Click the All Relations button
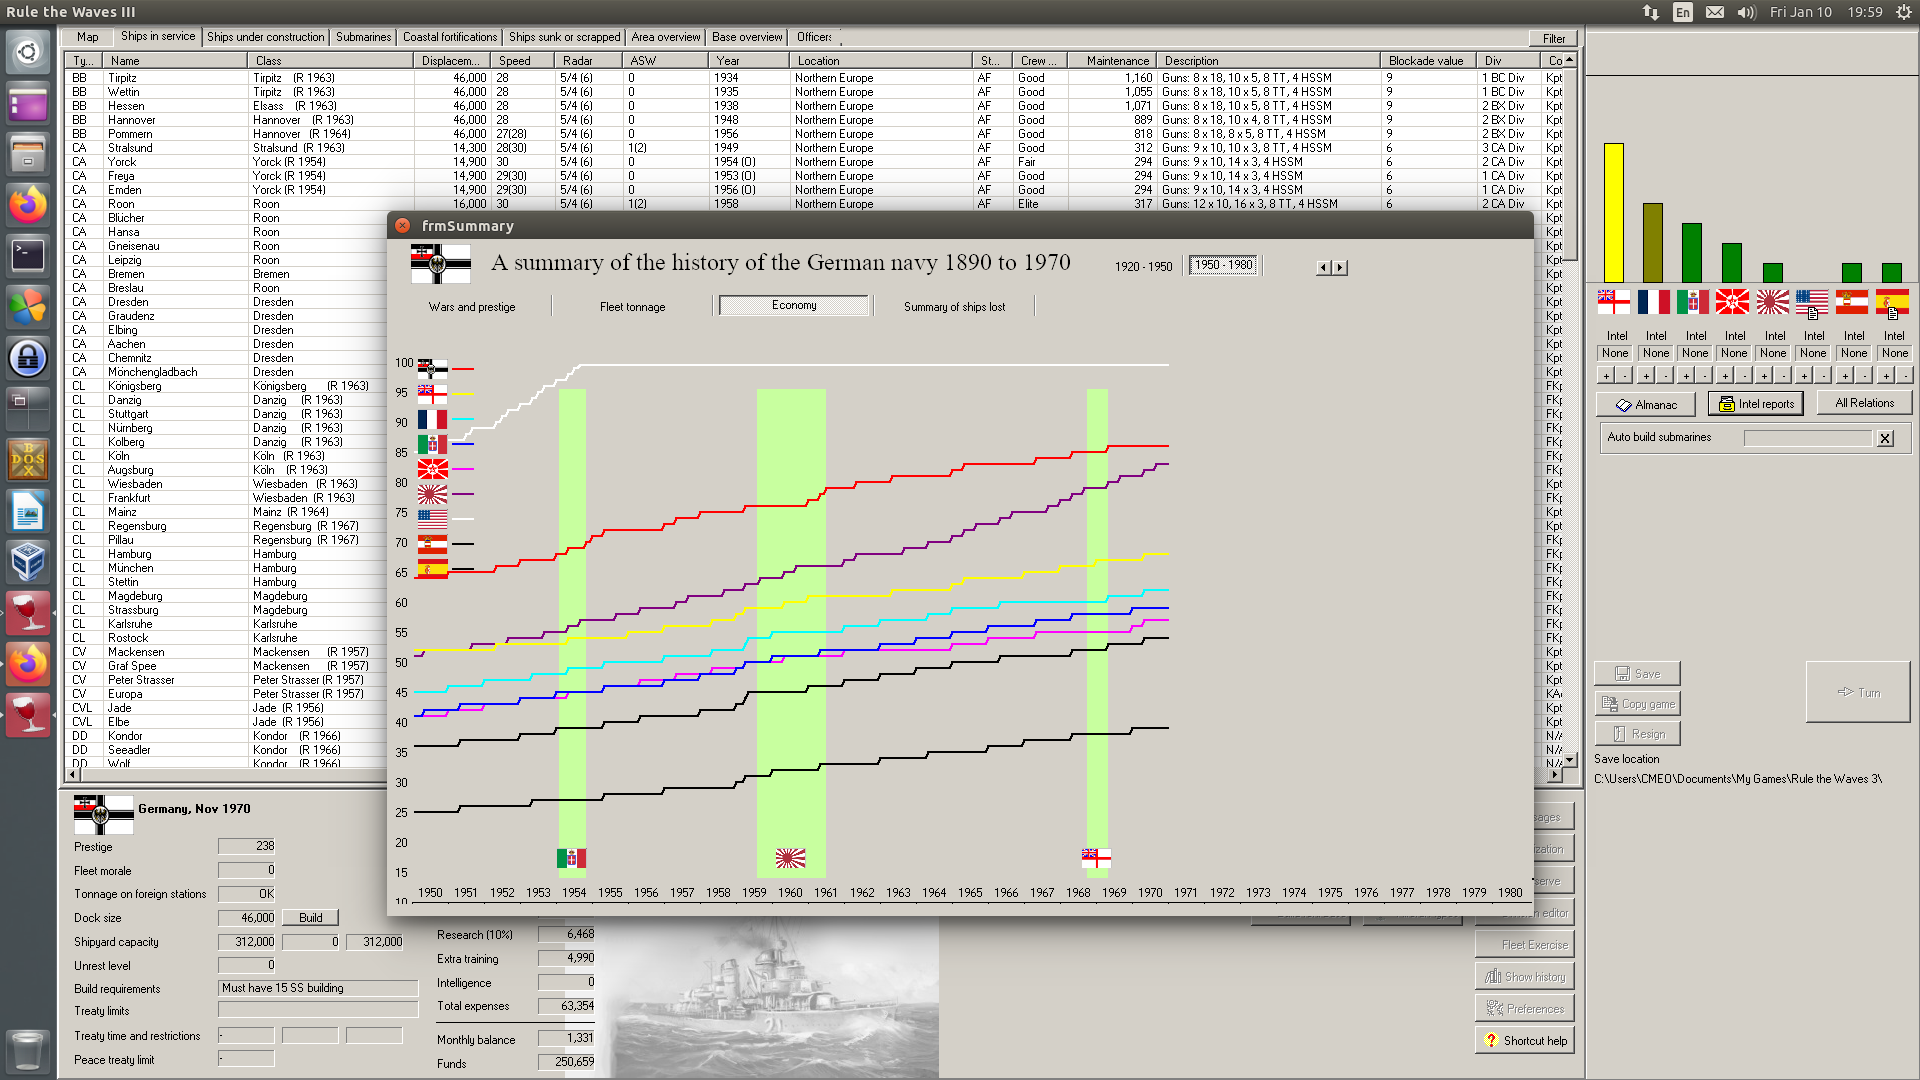The height and width of the screenshot is (1080, 1920). [1863, 403]
